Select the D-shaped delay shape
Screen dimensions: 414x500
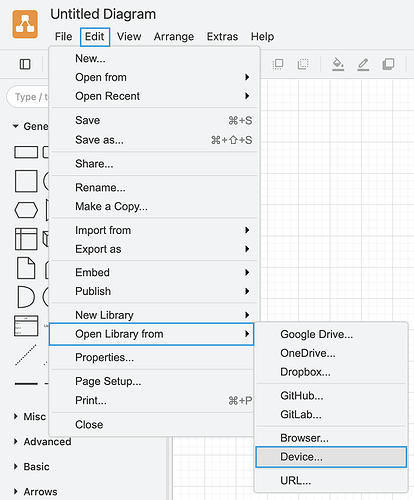click(26, 296)
